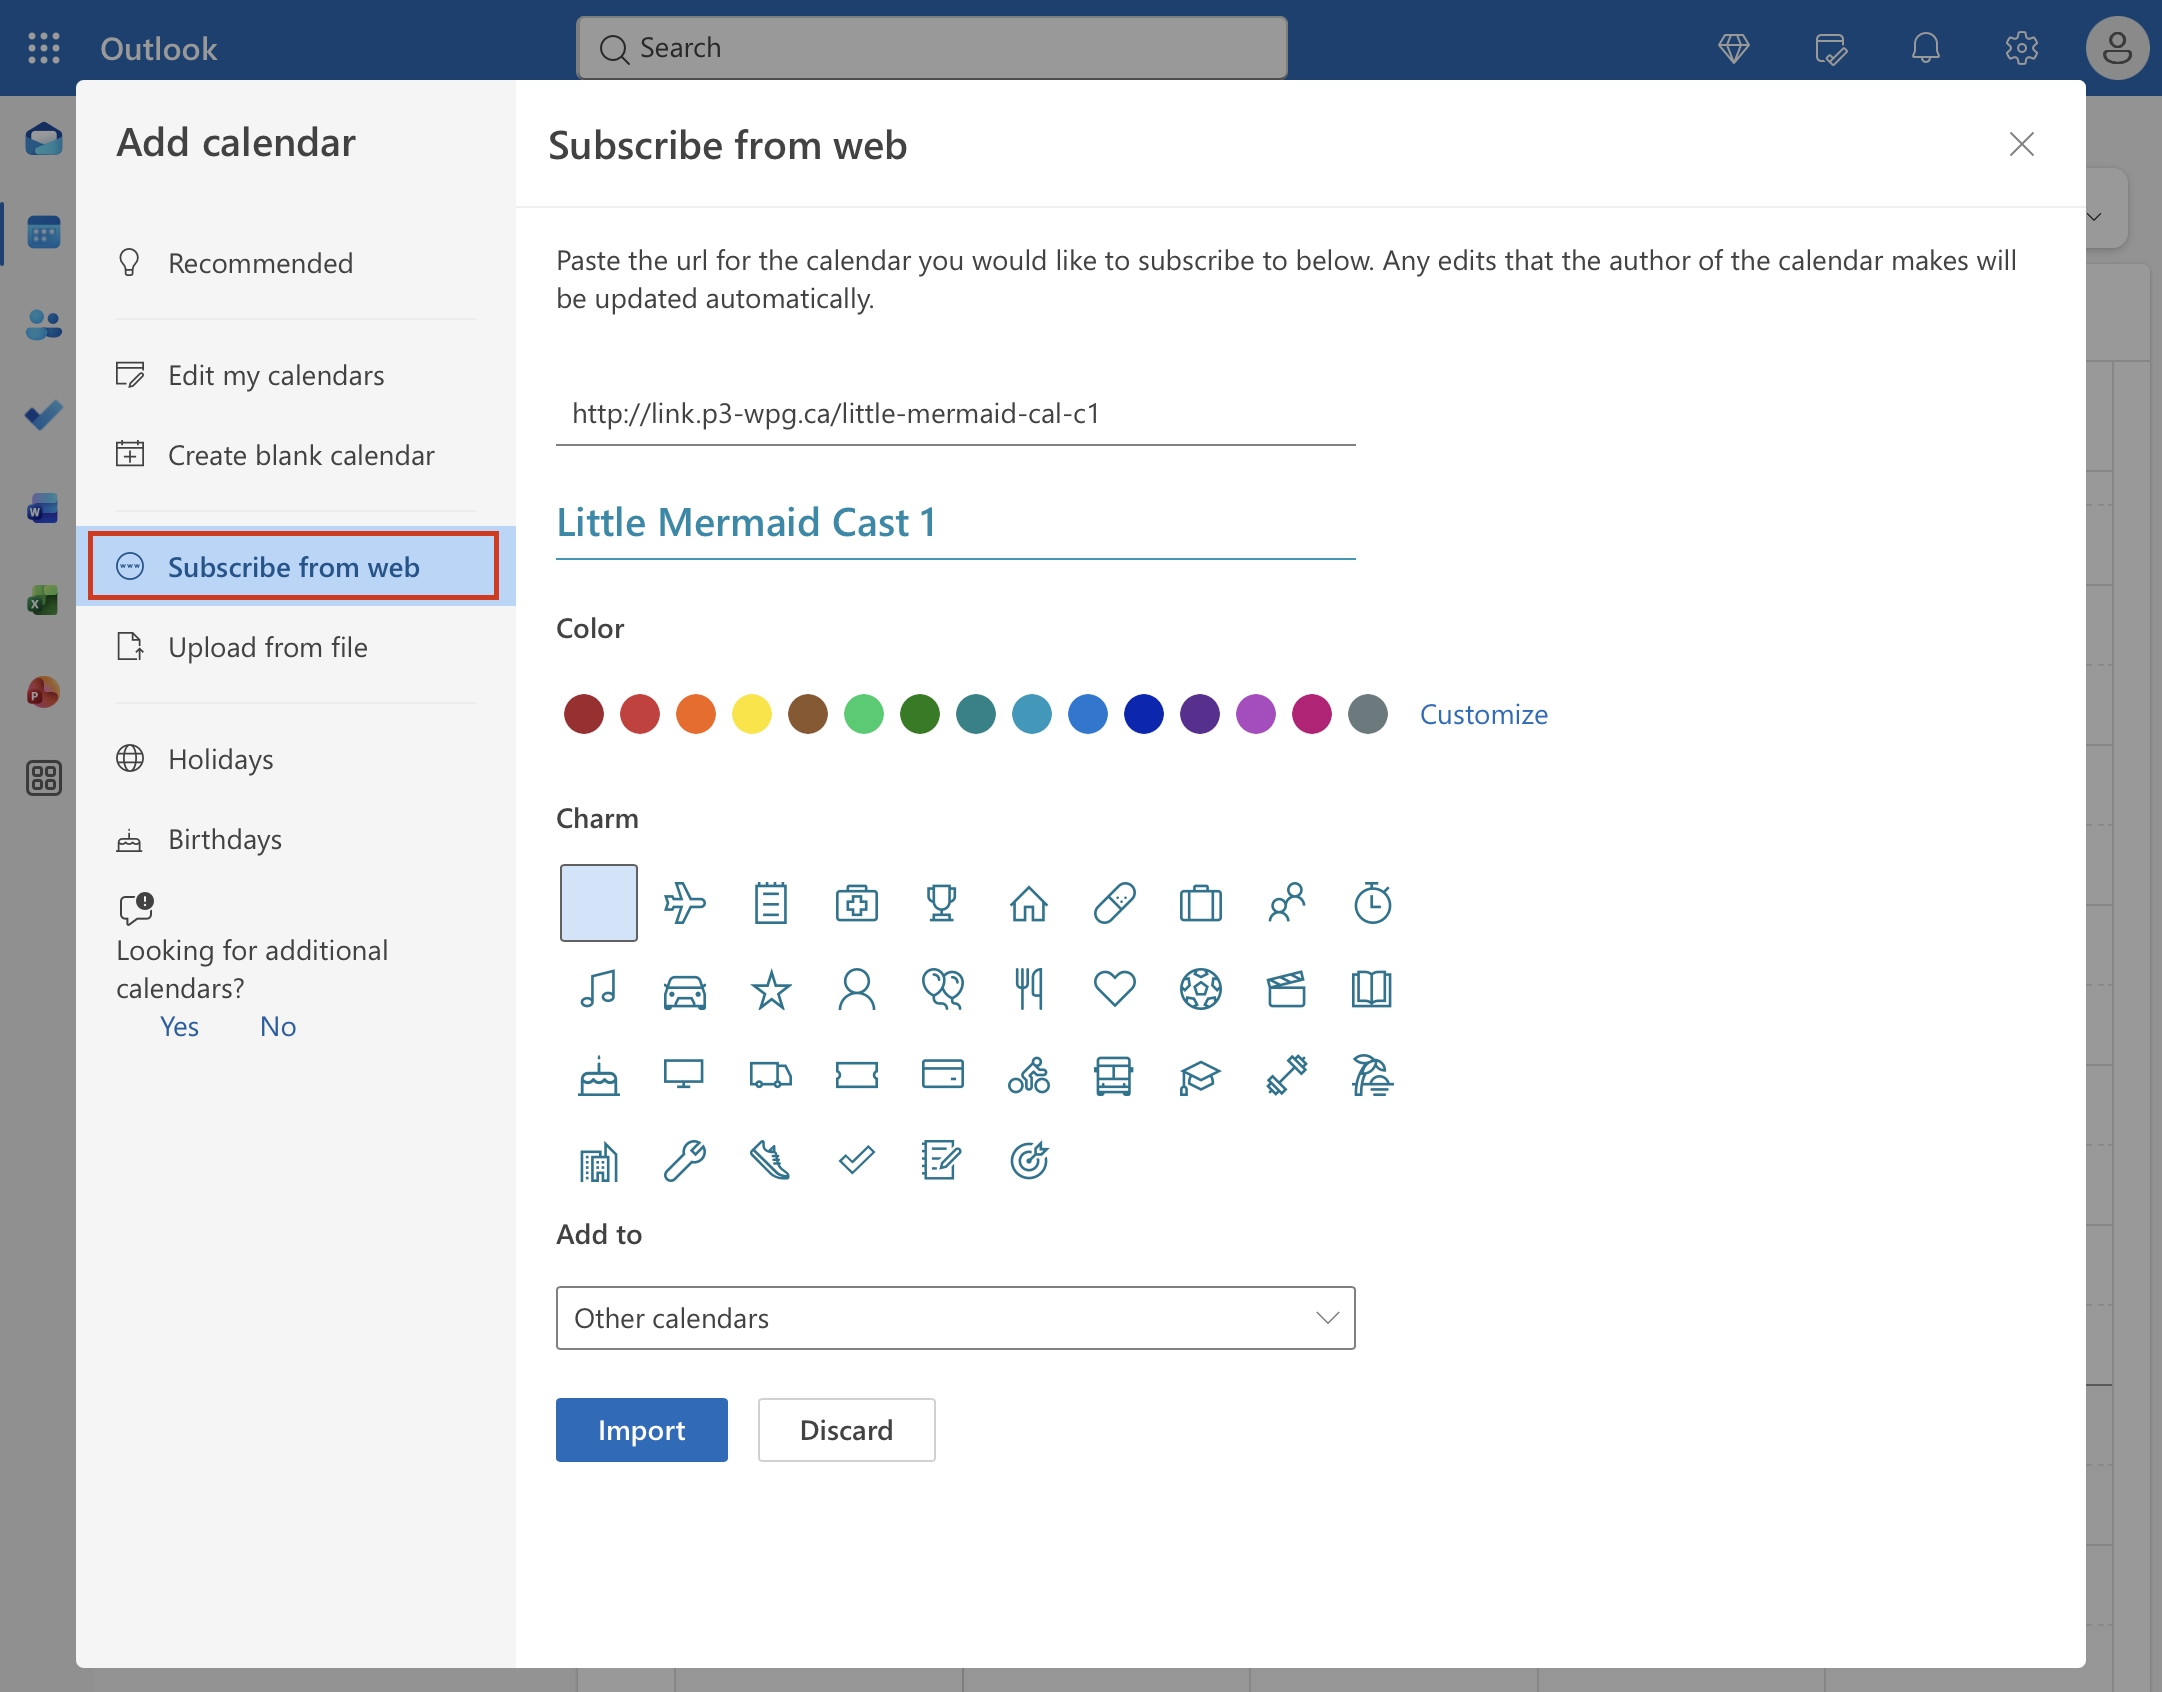Select the star charm icon
The height and width of the screenshot is (1692, 2162).
click(x=771, y=989)
